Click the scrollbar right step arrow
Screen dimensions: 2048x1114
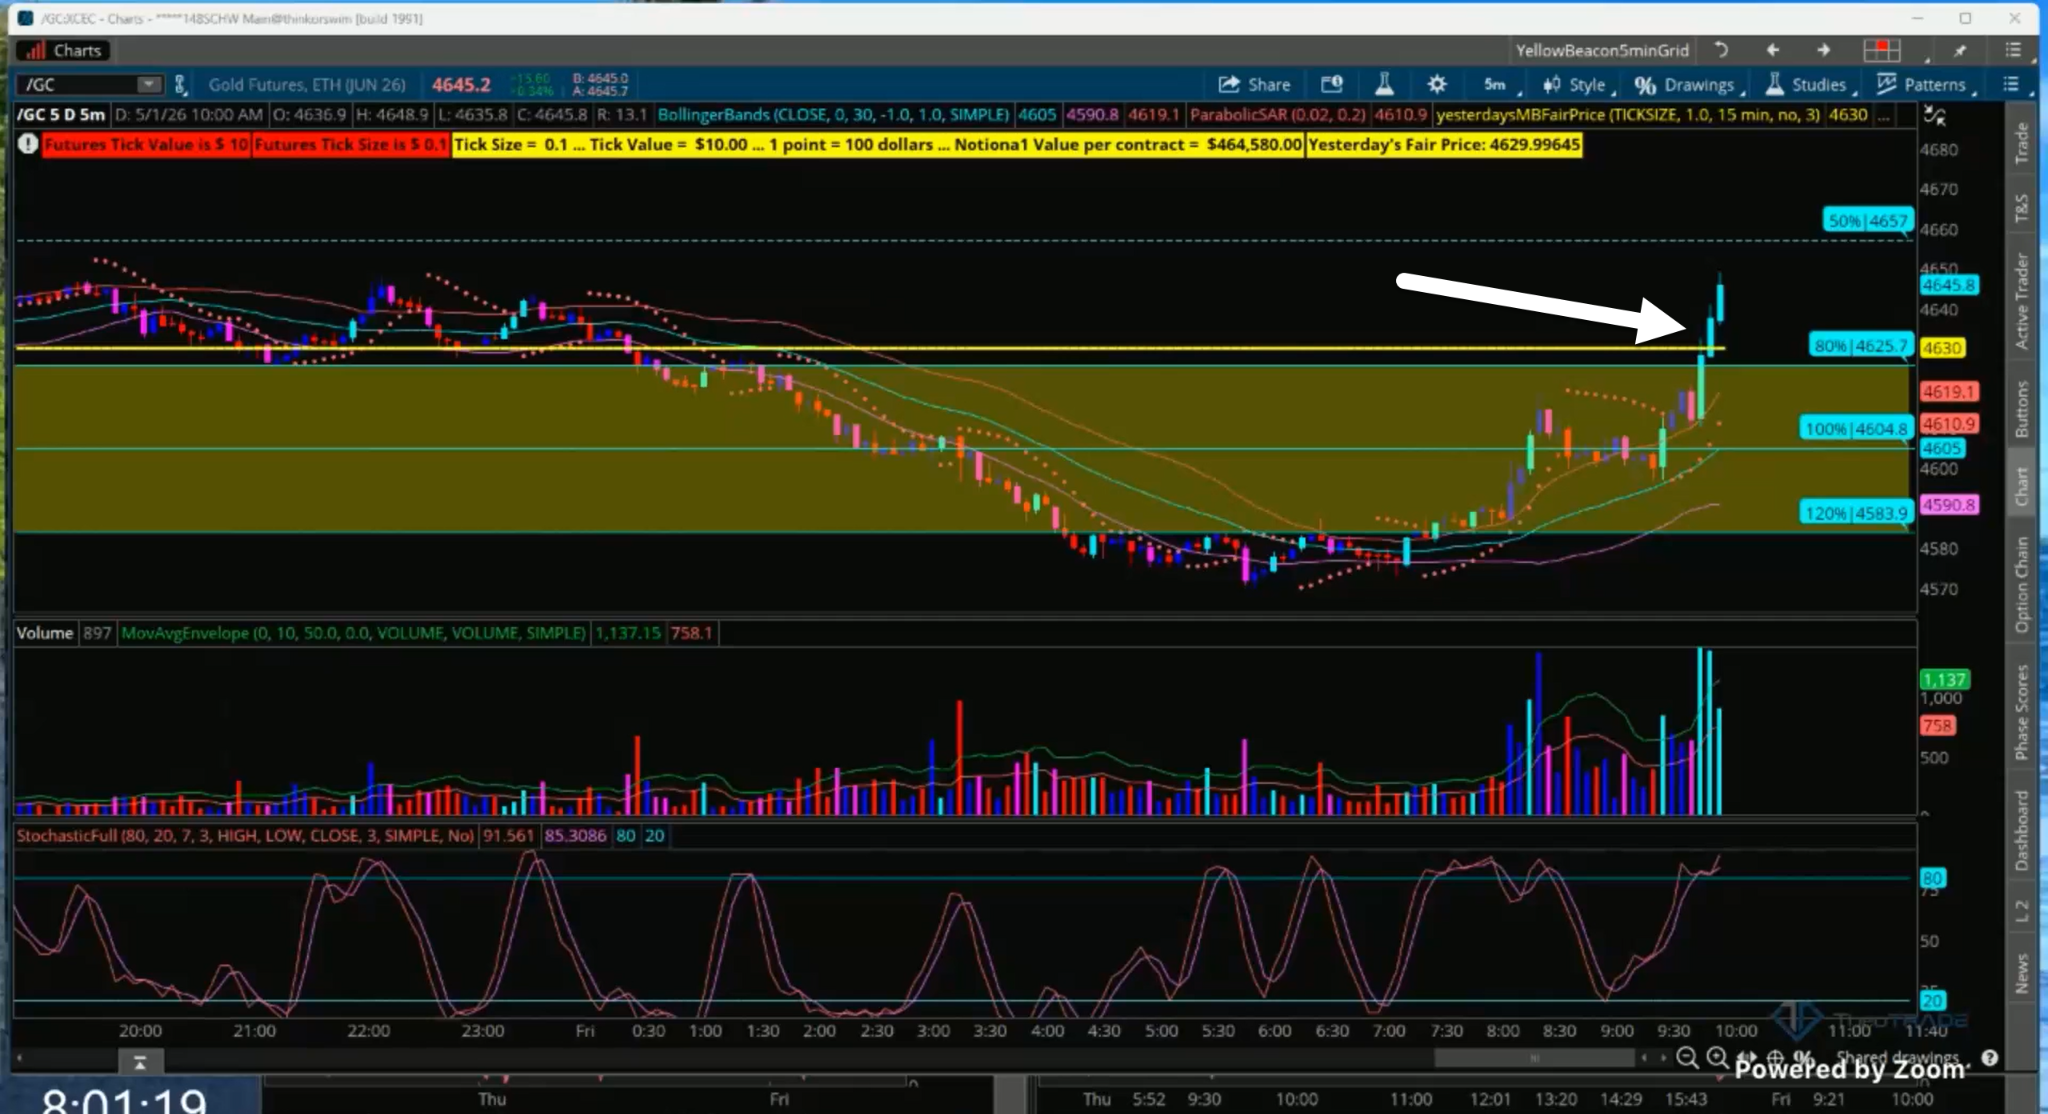pos(1664,1058)
